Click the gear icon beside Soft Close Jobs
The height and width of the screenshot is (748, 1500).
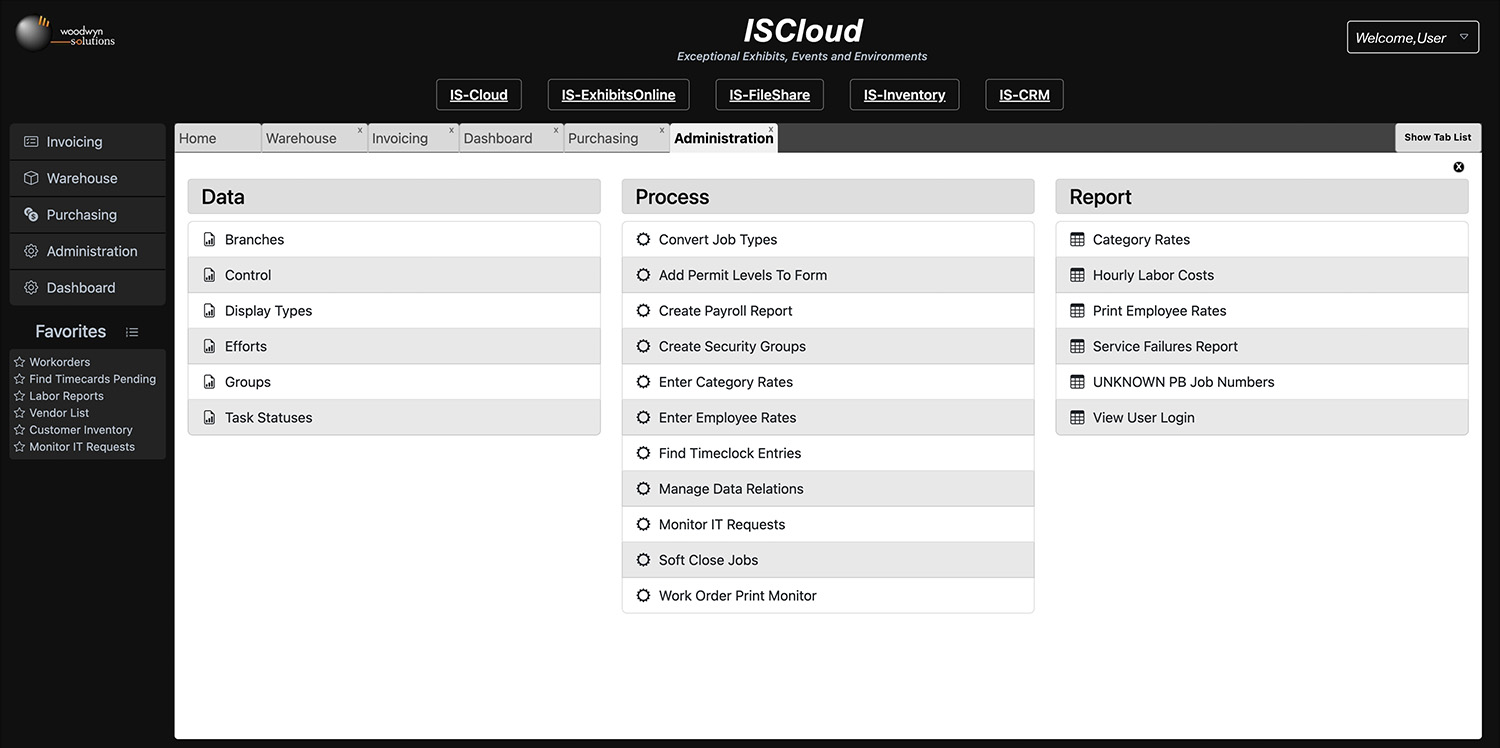click(x=643, y=560)
